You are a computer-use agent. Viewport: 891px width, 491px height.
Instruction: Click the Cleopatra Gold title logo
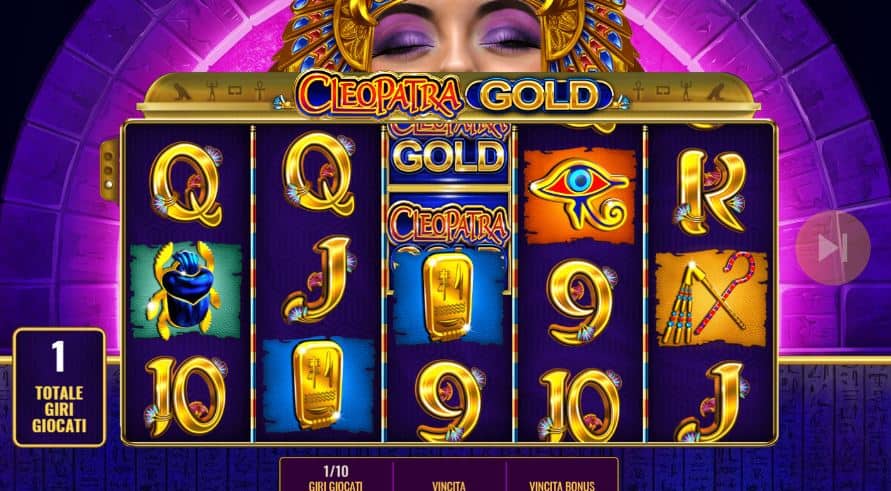tap(449, 94)
